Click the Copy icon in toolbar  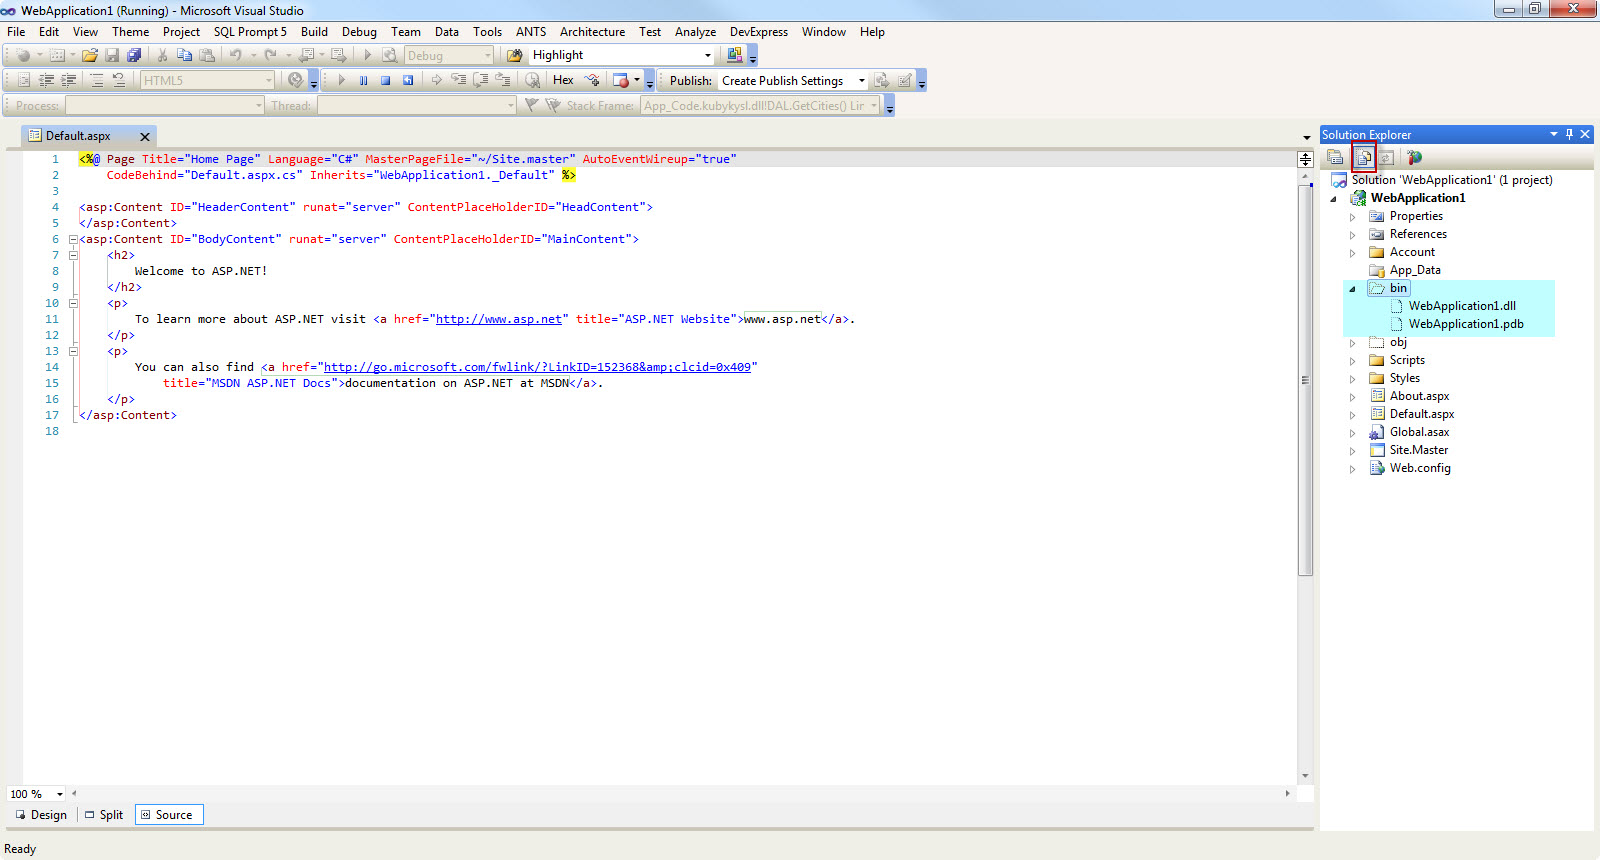click(x=184, y=55)
